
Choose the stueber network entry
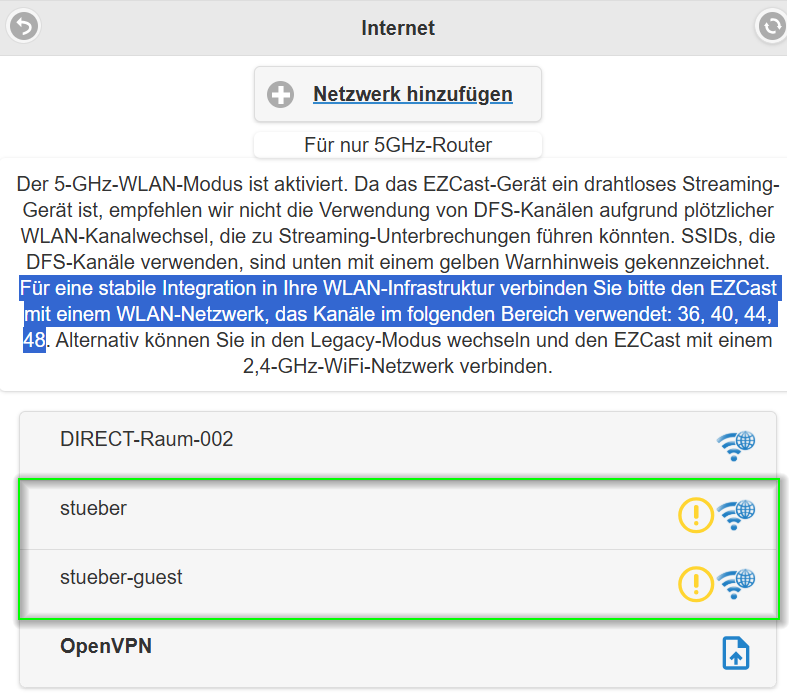398,514
